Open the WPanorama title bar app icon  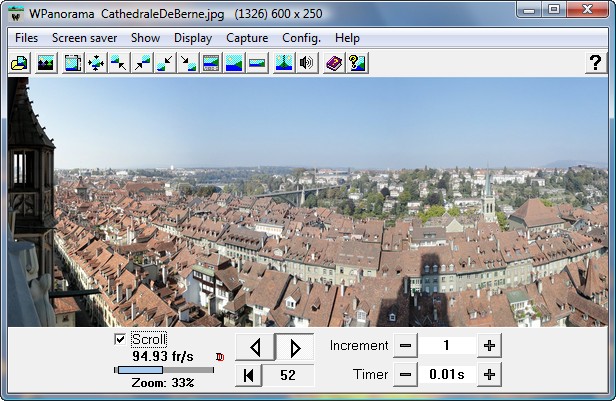pyautogui.click(x=16, y=15)
